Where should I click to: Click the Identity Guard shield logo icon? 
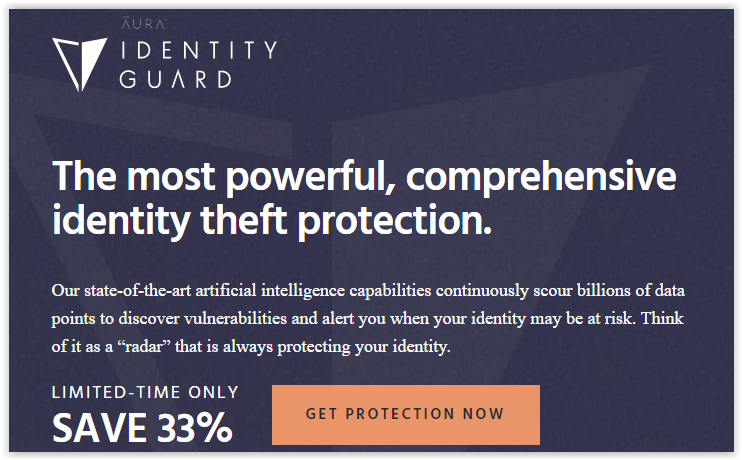point(80,64)
